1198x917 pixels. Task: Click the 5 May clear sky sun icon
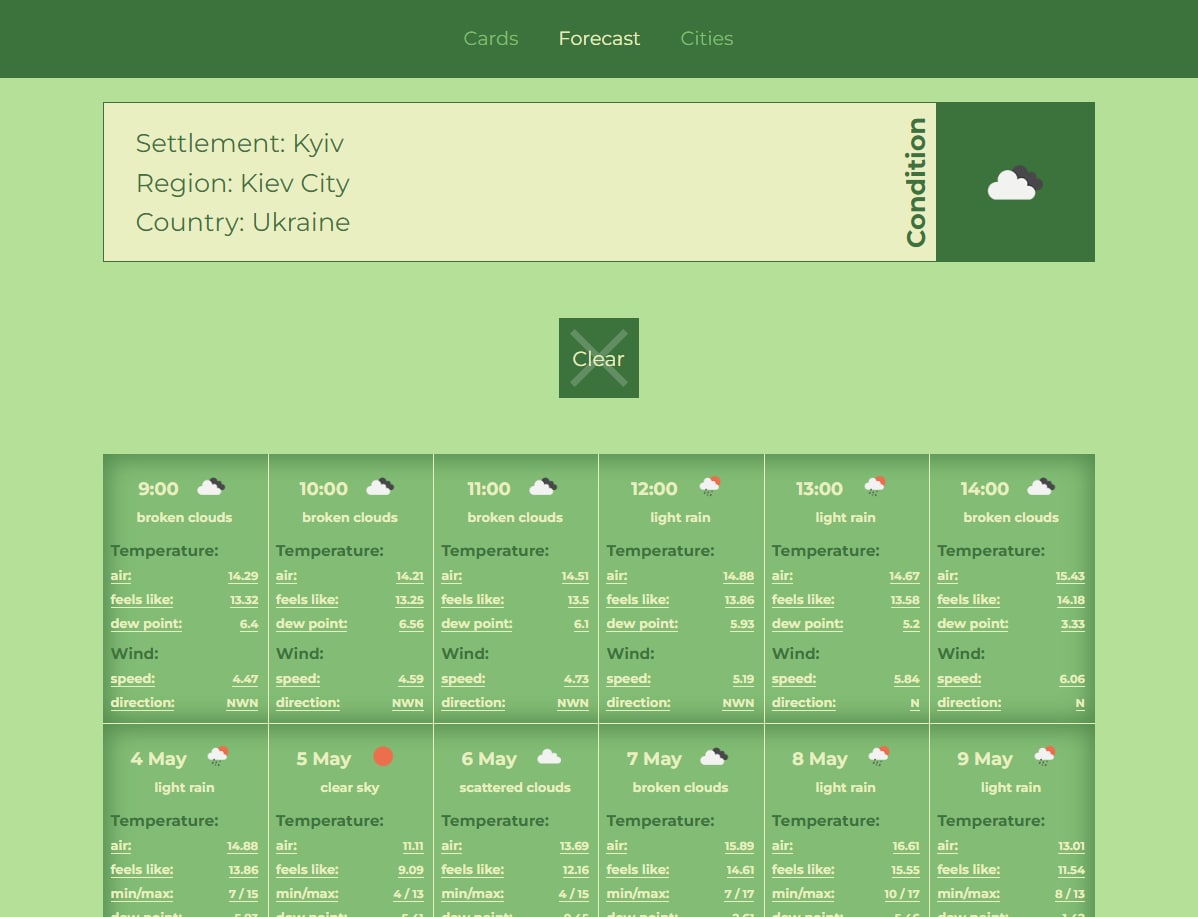pos(383,757)
